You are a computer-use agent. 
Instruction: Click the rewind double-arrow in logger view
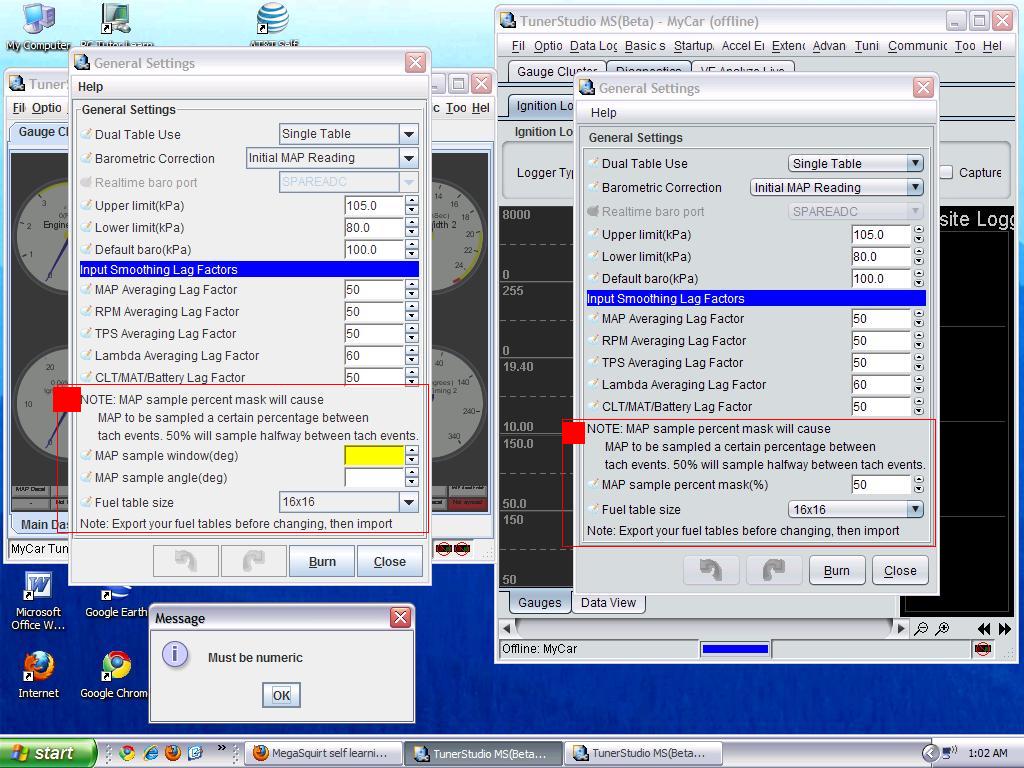984,629
